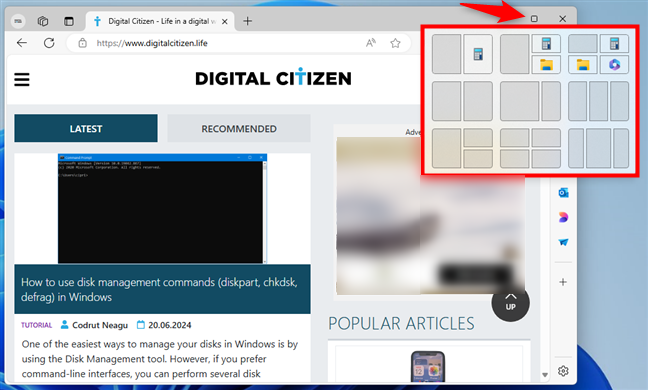Open Outlook in Edge sidebar
Image resolution: width=648 pixels, height=390 pixels.
563,193
